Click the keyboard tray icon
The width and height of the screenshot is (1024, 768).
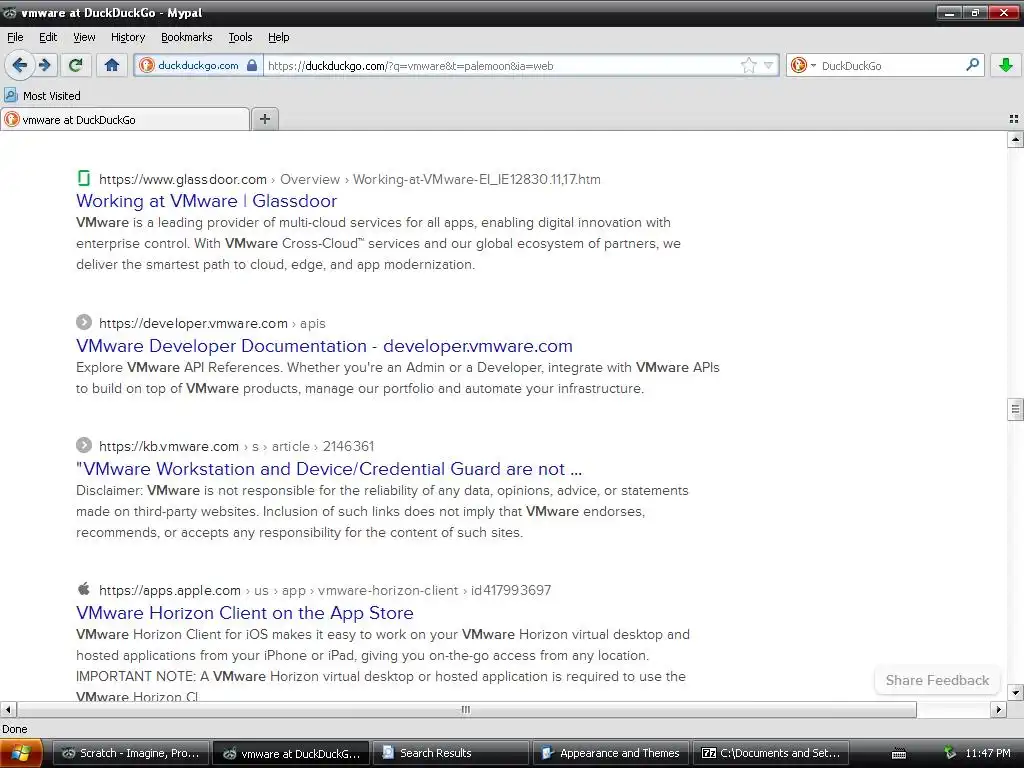tap(899, 754)
